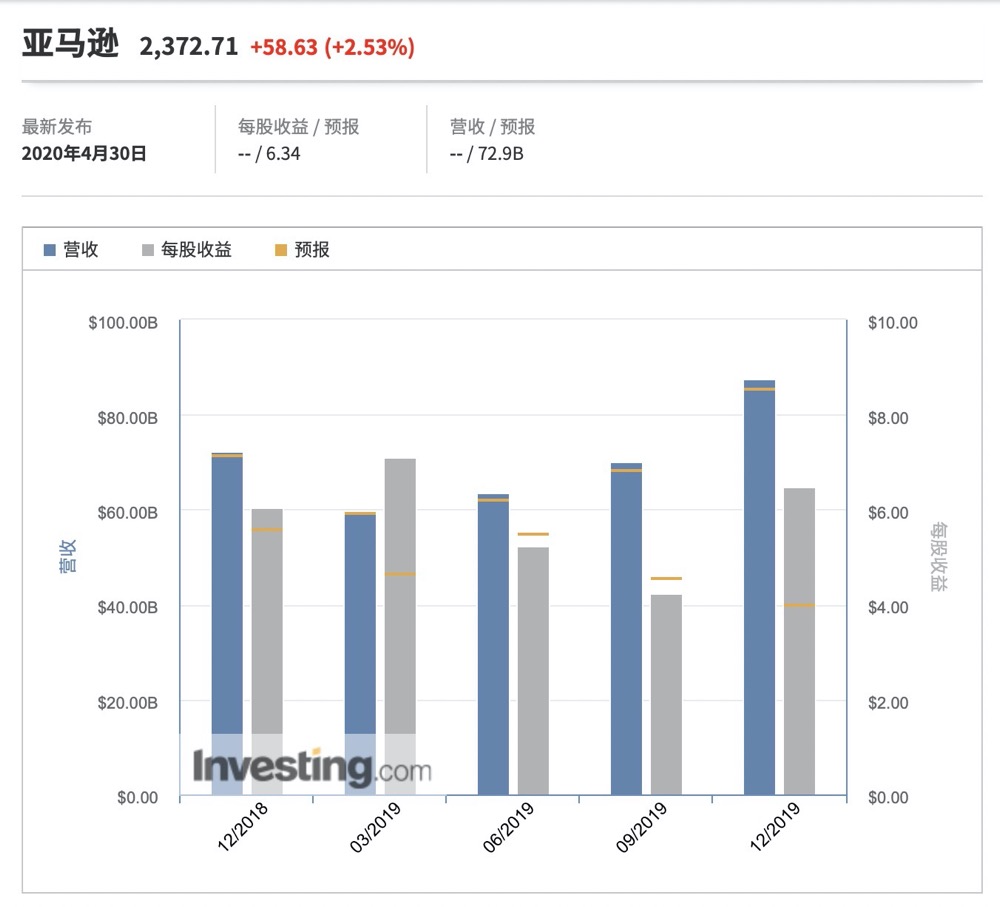
Task: Click the gray 每股收益 legend color square
Action: pyautogui.click(x=147, y=250)
